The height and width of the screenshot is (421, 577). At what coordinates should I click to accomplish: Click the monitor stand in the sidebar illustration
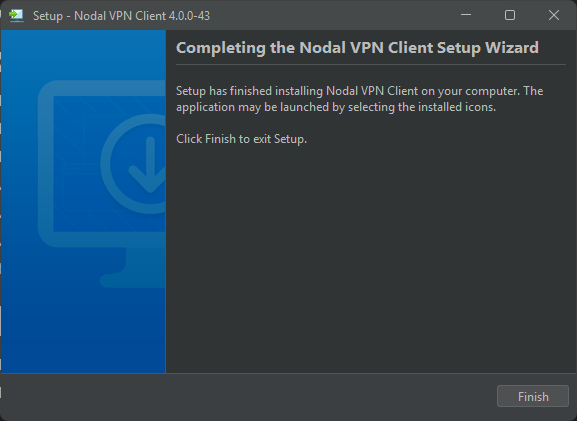[133, 268]
